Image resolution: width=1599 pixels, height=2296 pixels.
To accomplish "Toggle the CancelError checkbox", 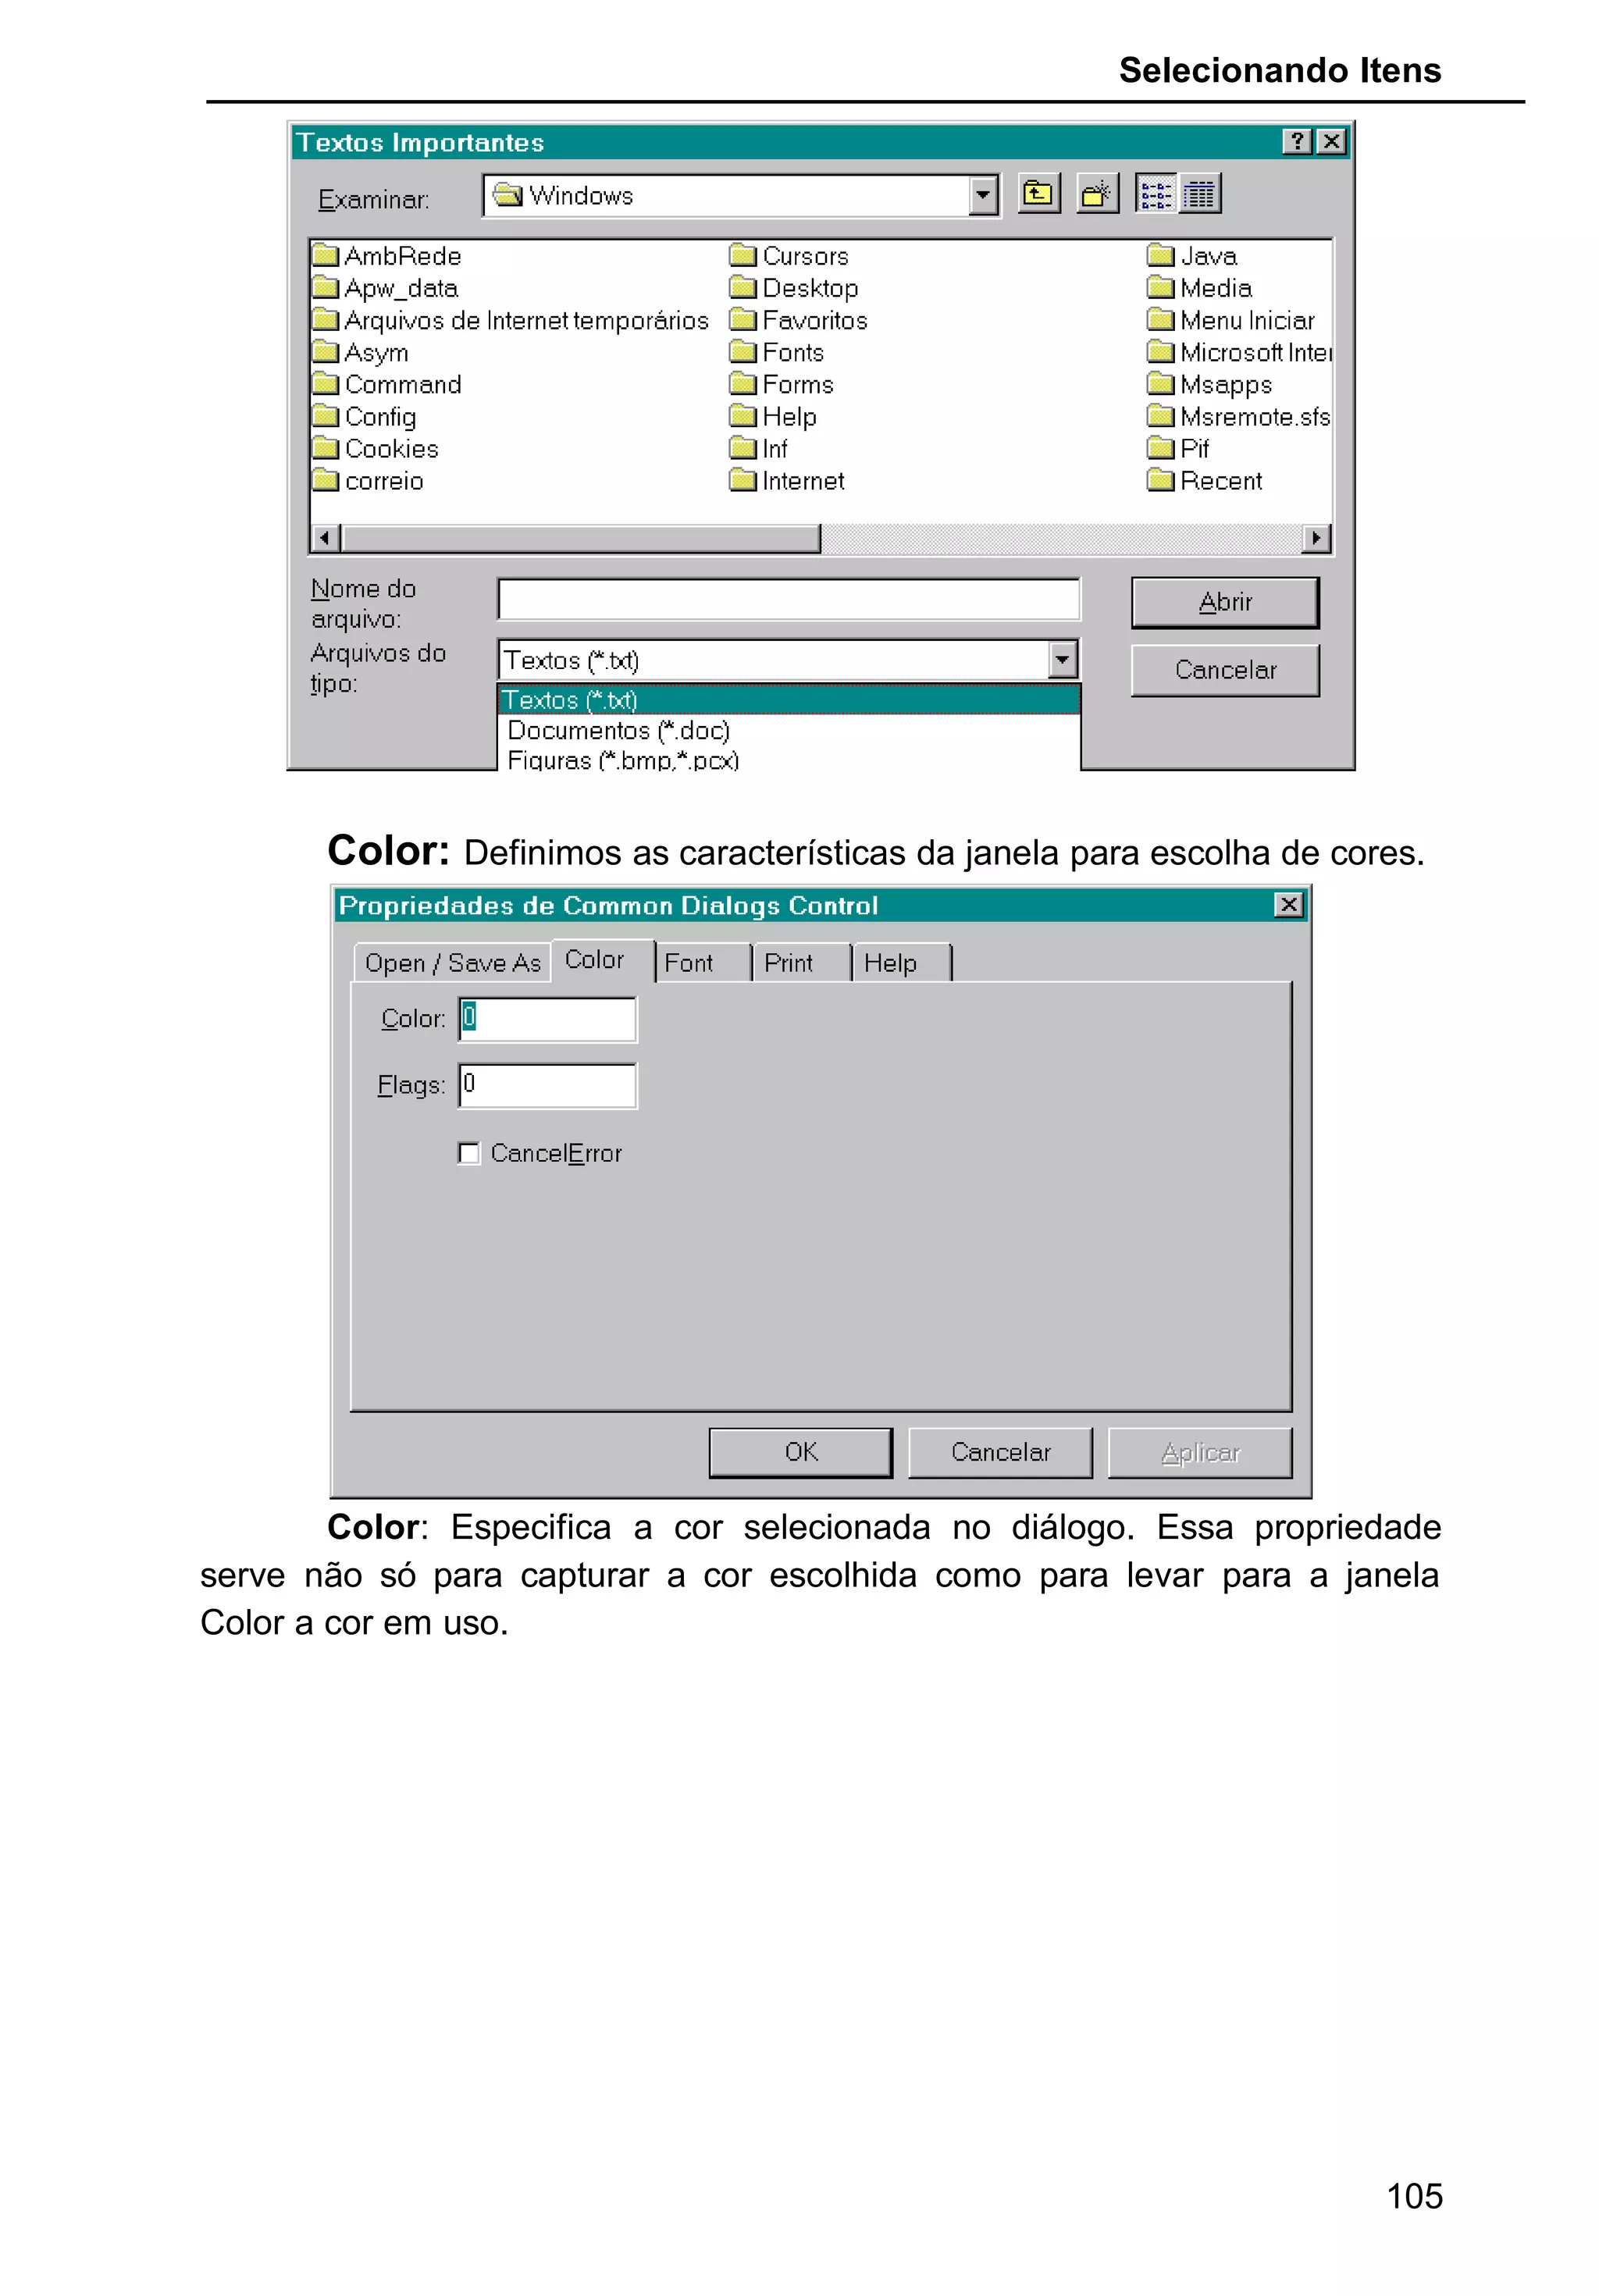I will click(x=468, y=1153).
